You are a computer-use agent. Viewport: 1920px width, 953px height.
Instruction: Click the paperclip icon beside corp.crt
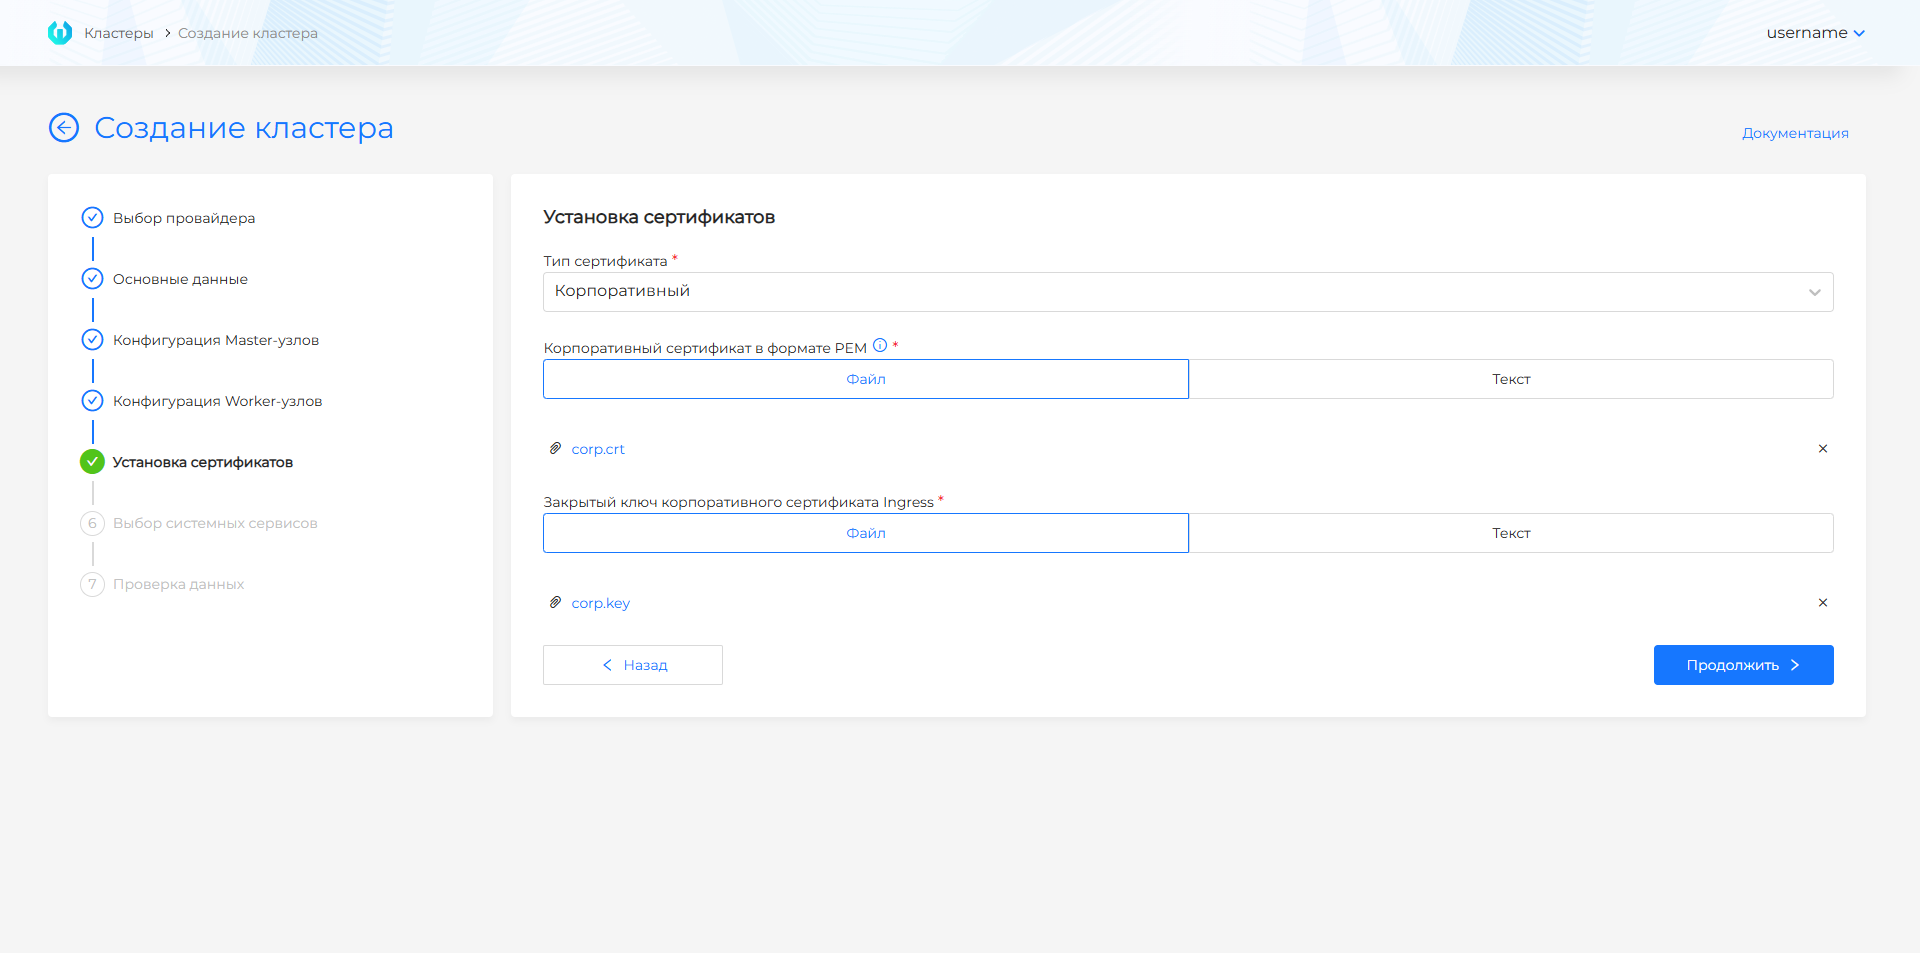click(x=555, y=449)
